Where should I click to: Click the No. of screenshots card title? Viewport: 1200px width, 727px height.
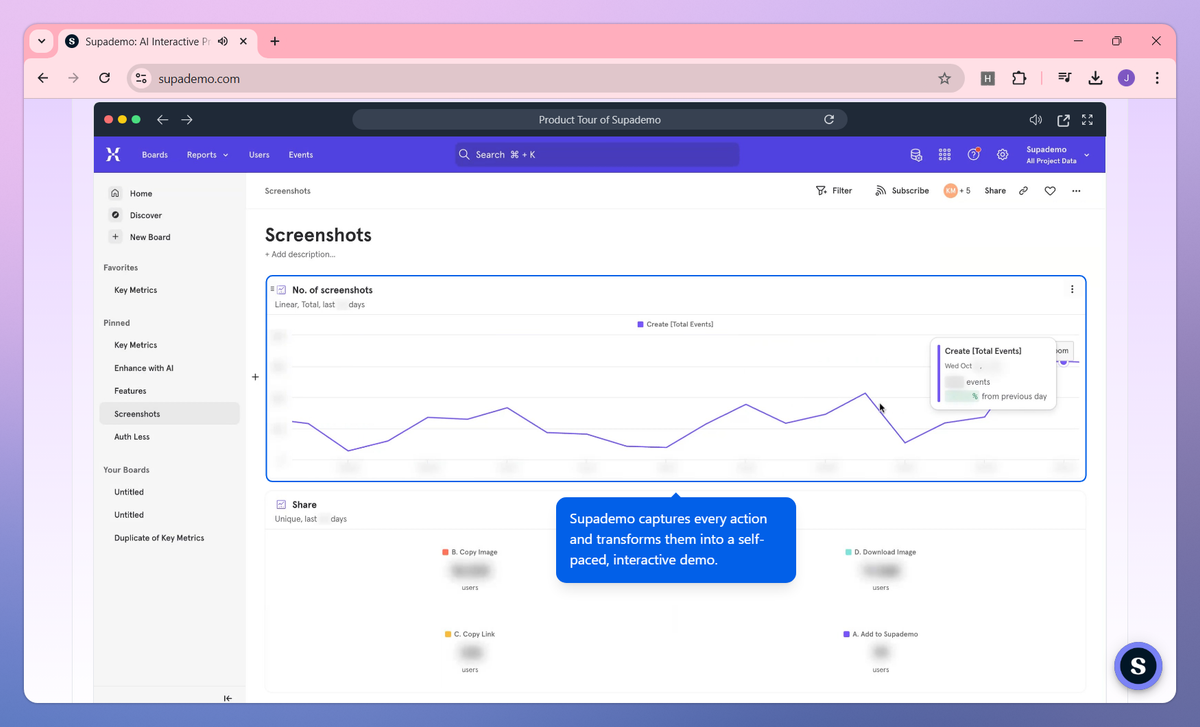[332, 290]
